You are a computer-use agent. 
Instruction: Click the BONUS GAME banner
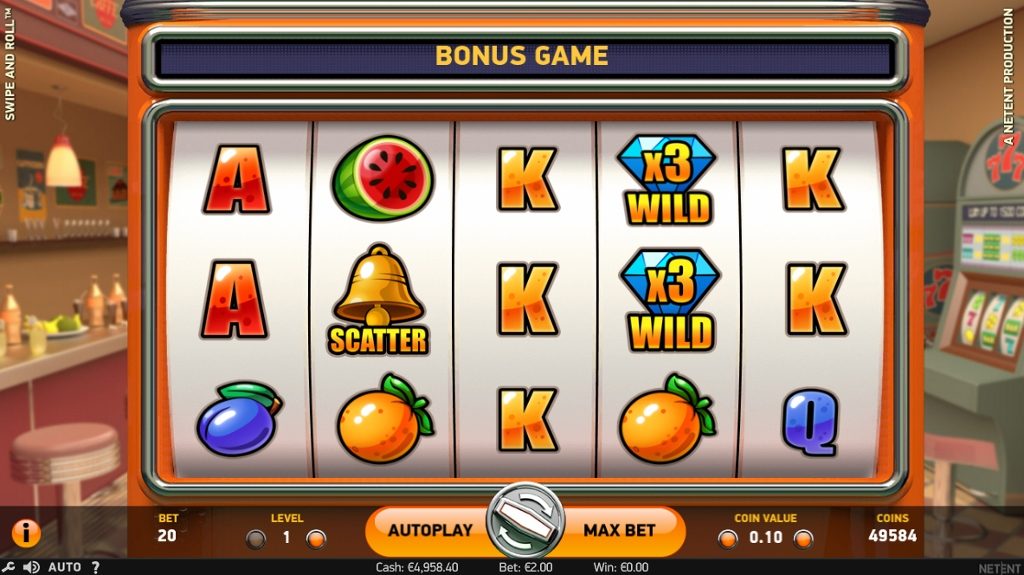click(x=522, y=57)
